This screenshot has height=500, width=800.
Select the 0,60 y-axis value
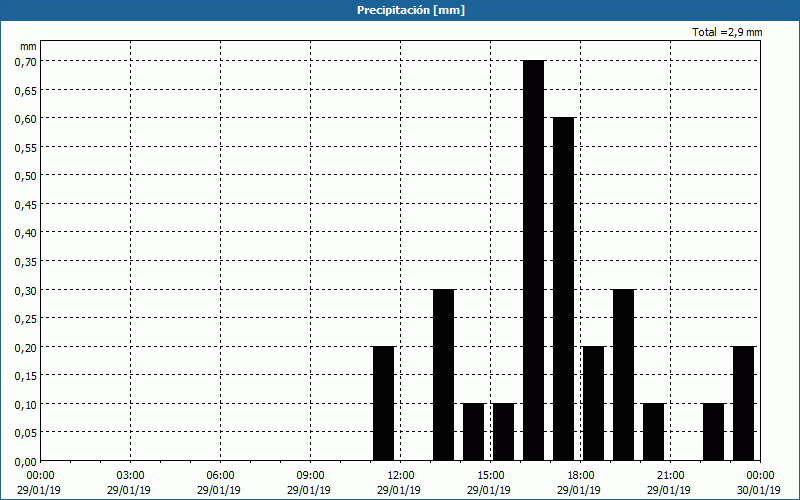(x=26, y=119)
